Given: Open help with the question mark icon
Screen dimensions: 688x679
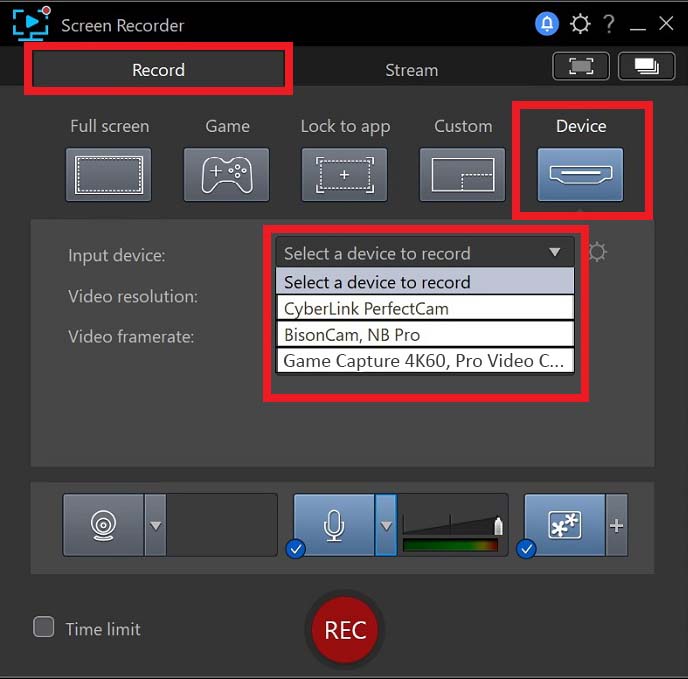Looking at the screenshot, I should (x=609, y=24).
